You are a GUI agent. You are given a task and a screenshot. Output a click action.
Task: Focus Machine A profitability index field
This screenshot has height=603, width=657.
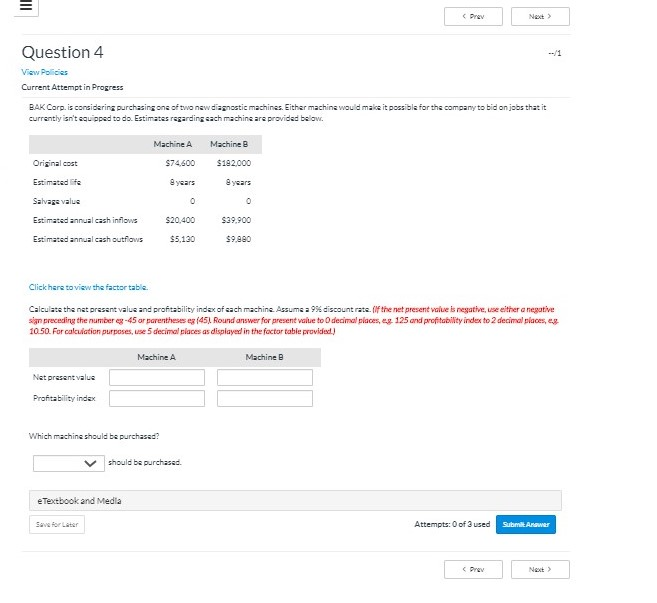coord(157,399)
